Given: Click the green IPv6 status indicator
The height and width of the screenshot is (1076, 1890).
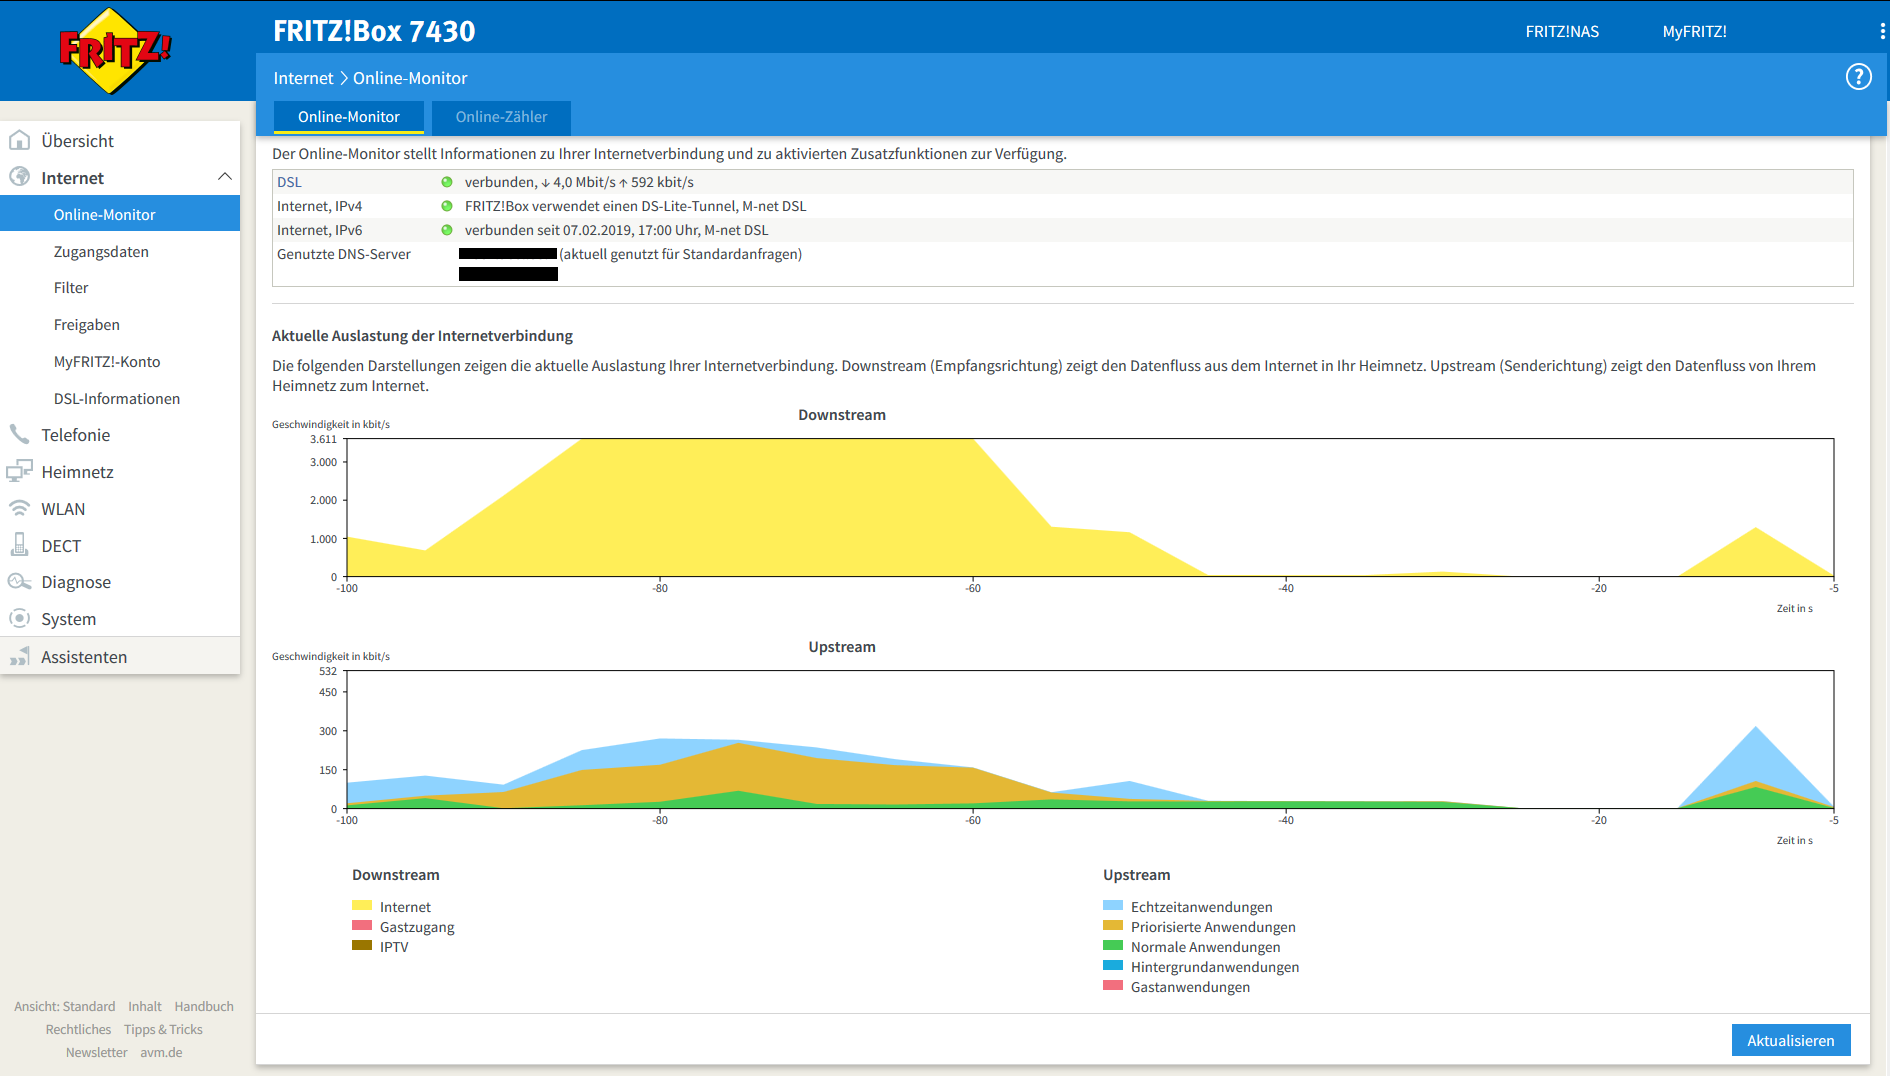Looking at the screenshot, I should [447, 230].
